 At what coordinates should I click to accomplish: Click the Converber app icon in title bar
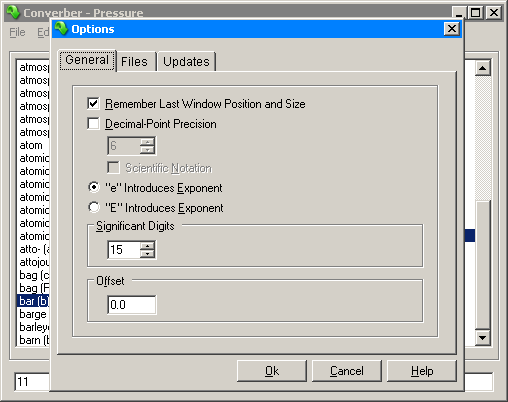tap(13, 12)
